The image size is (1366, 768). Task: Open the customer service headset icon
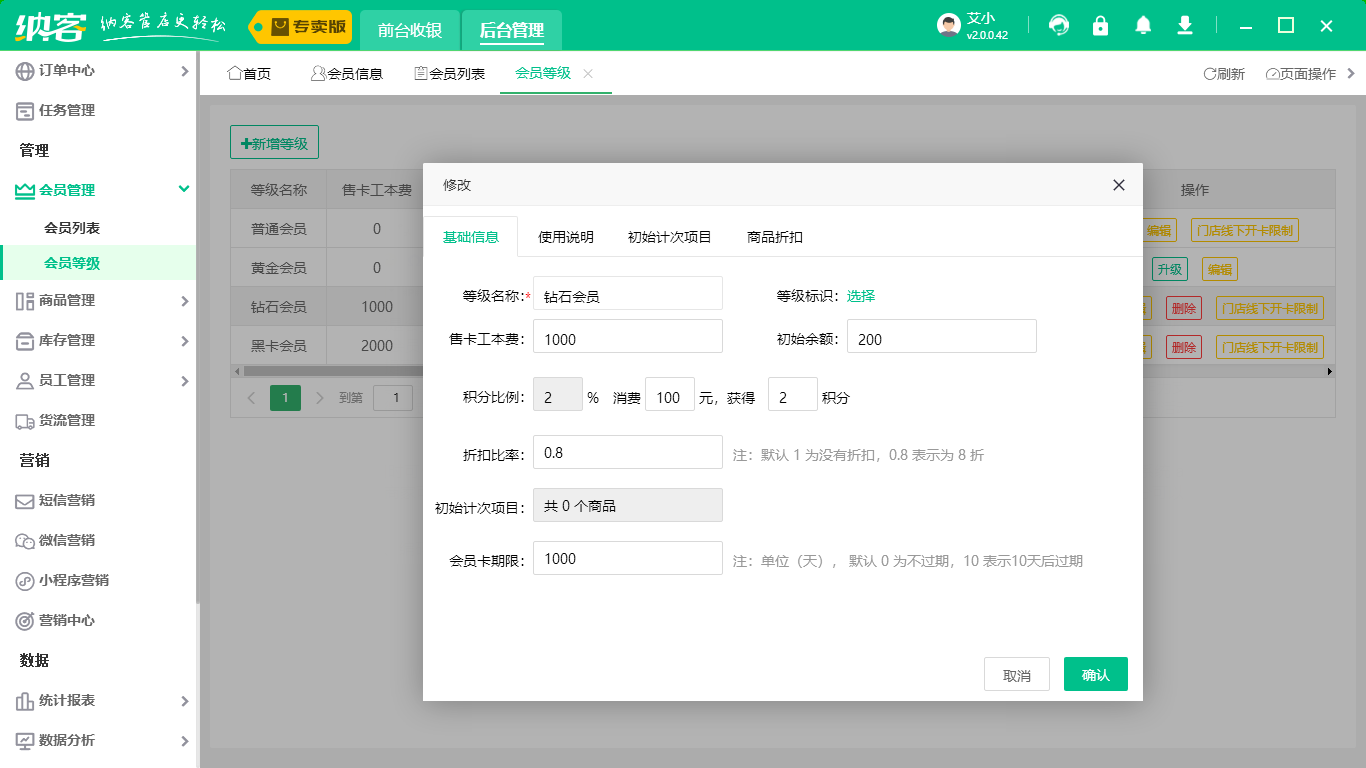tap(1058, 25)
